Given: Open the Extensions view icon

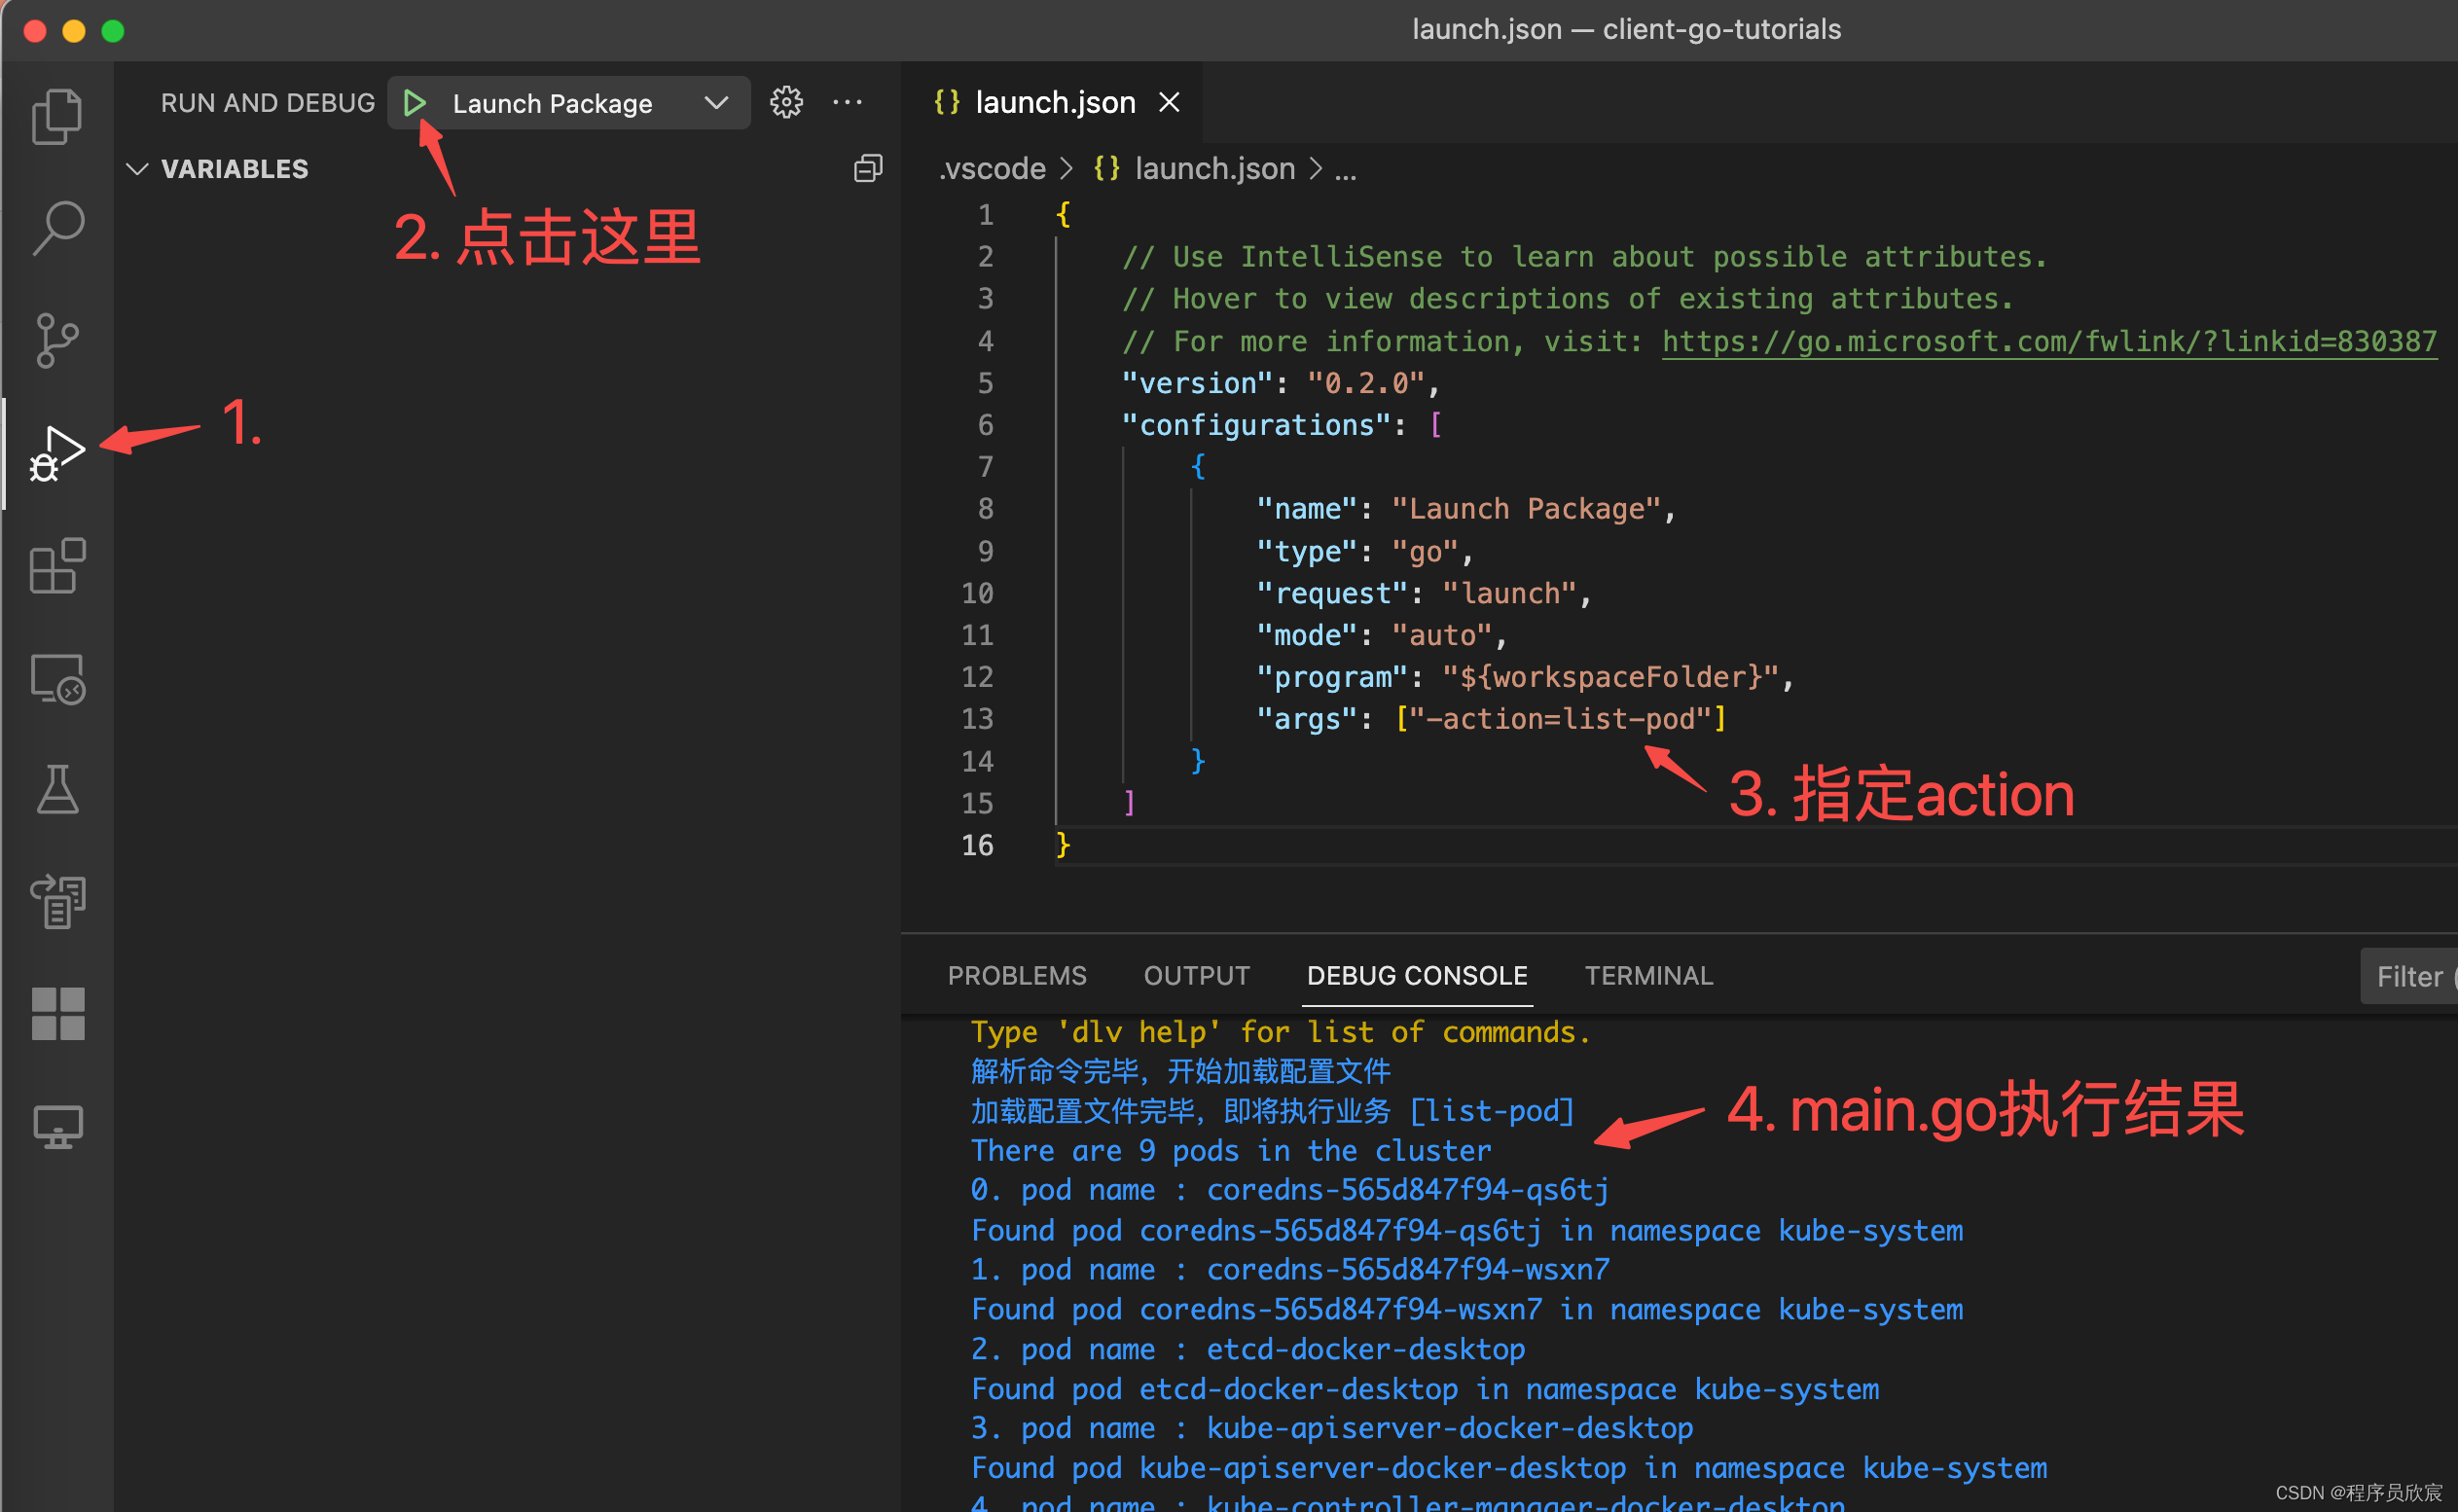Looking at the screenshot, I should (57, 566).
